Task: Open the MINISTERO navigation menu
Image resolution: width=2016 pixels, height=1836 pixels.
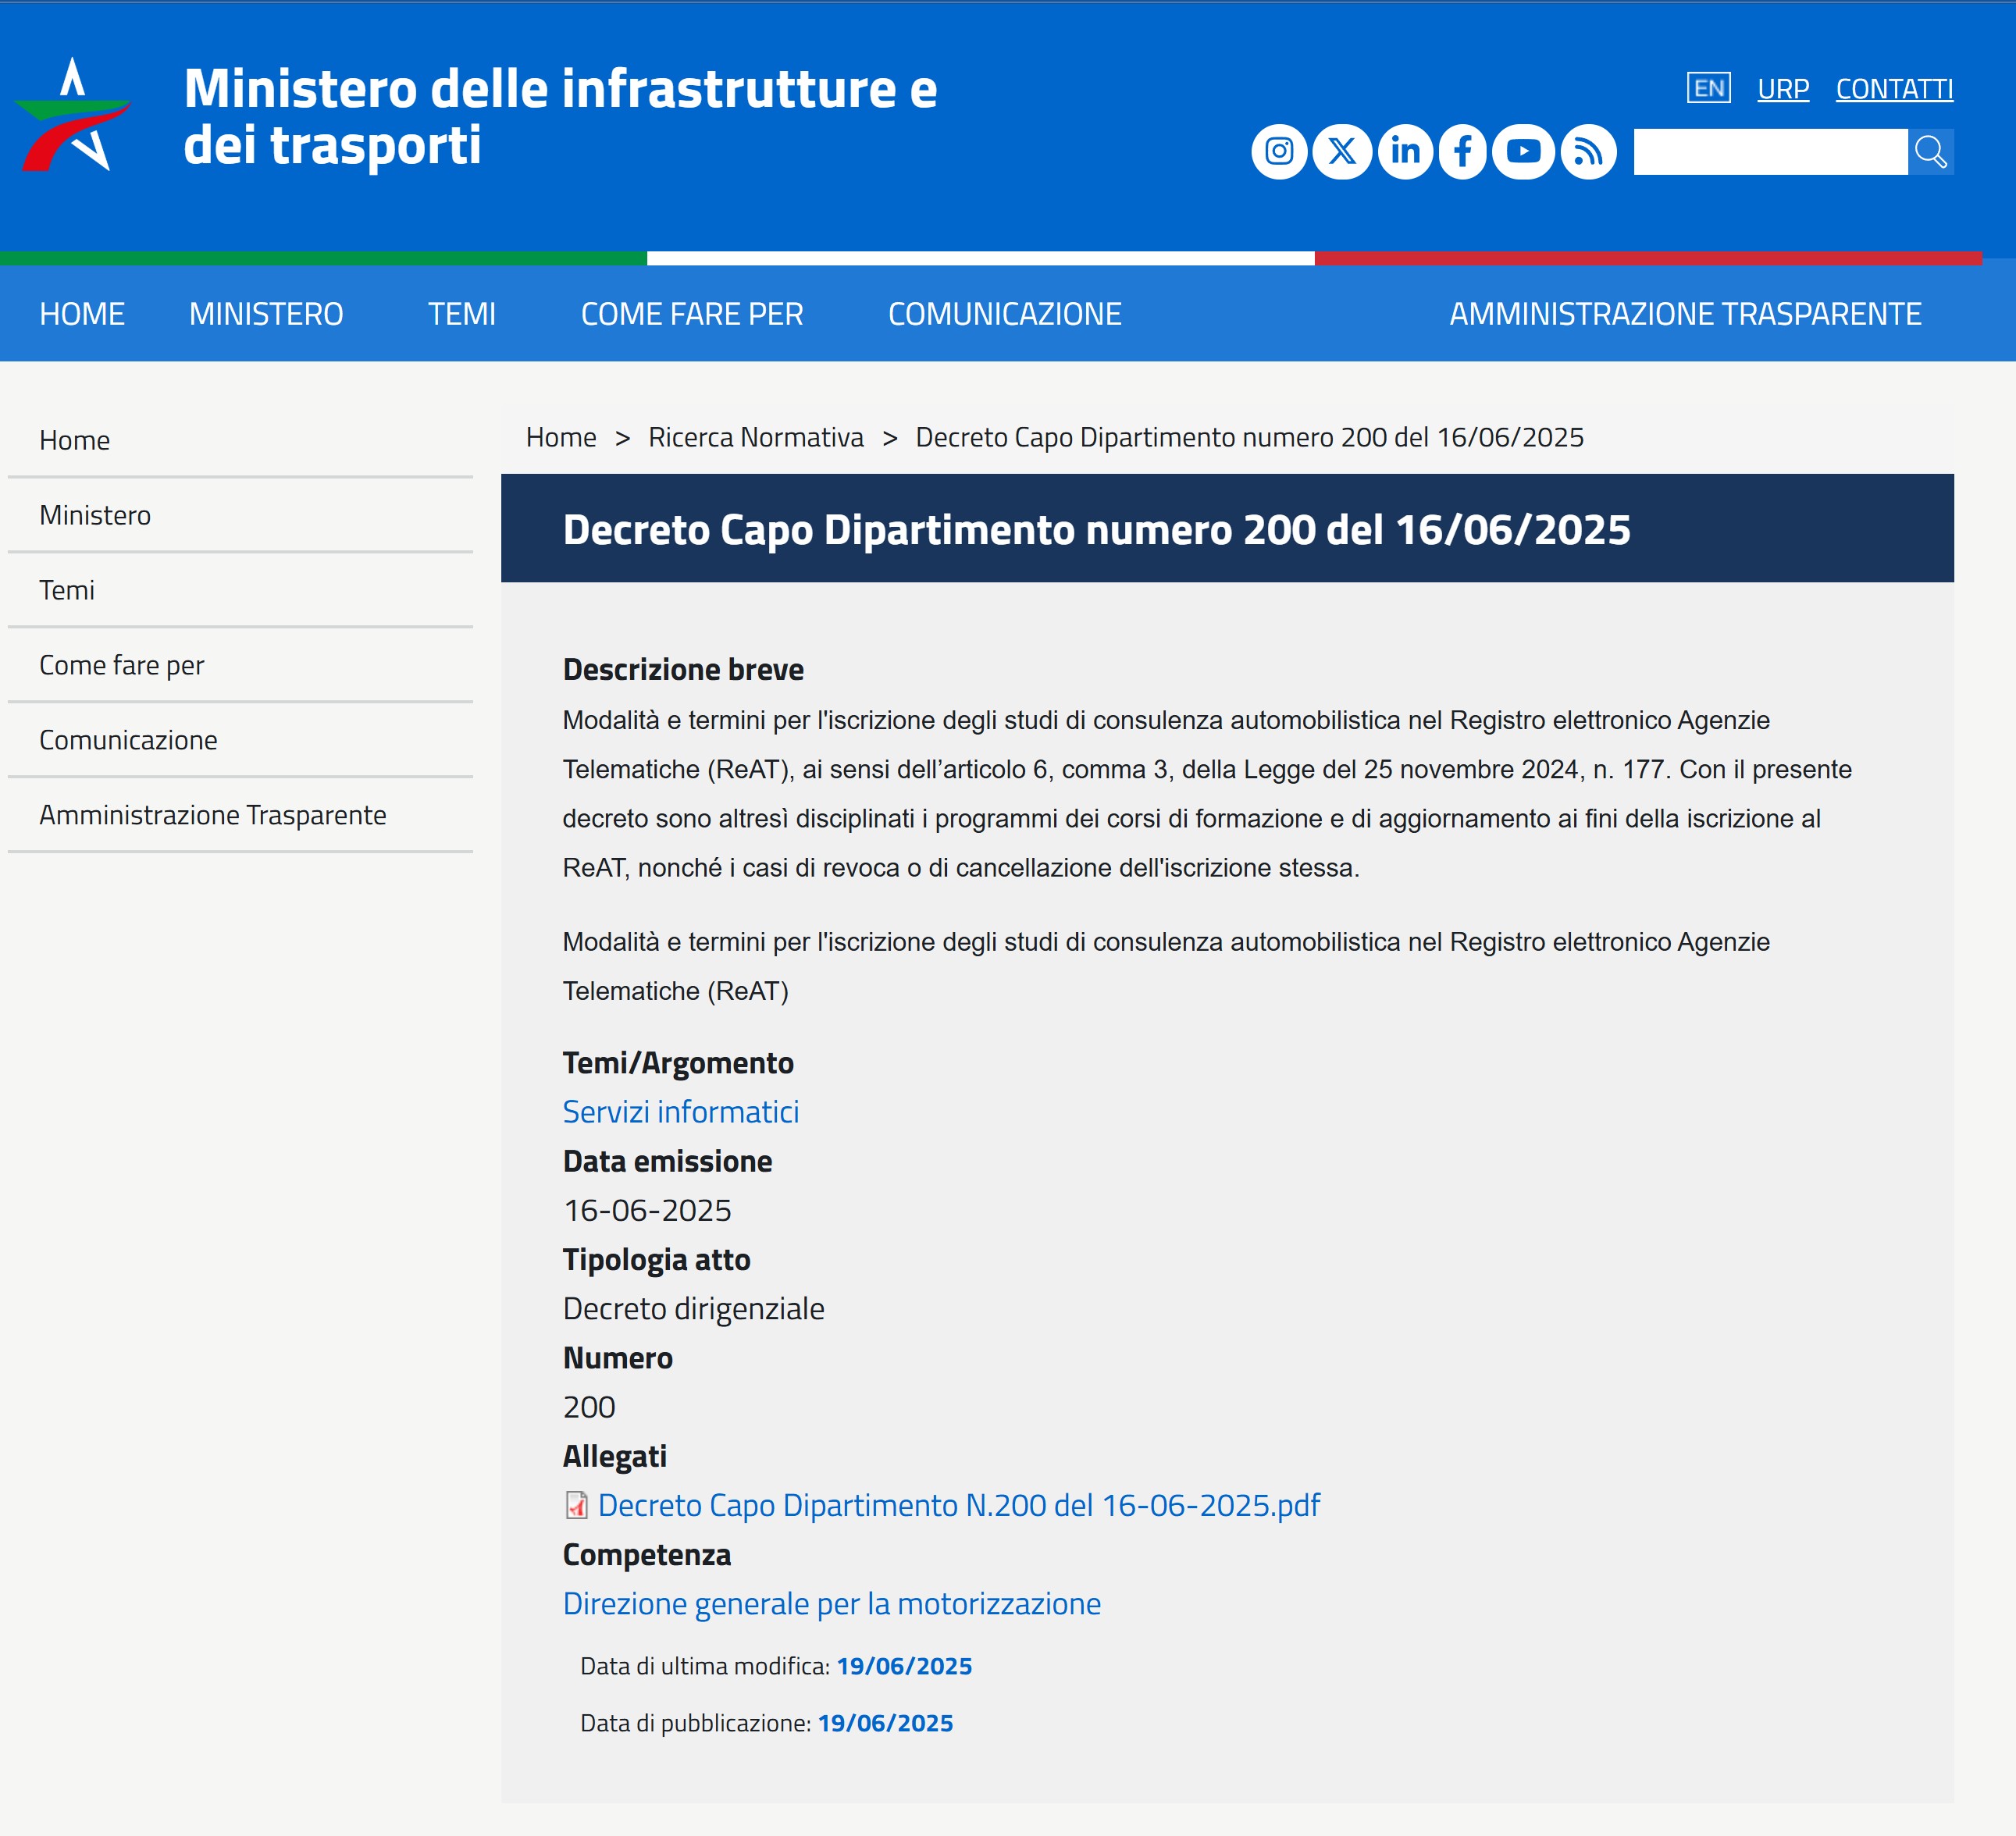Action: (x=266, y=314)
